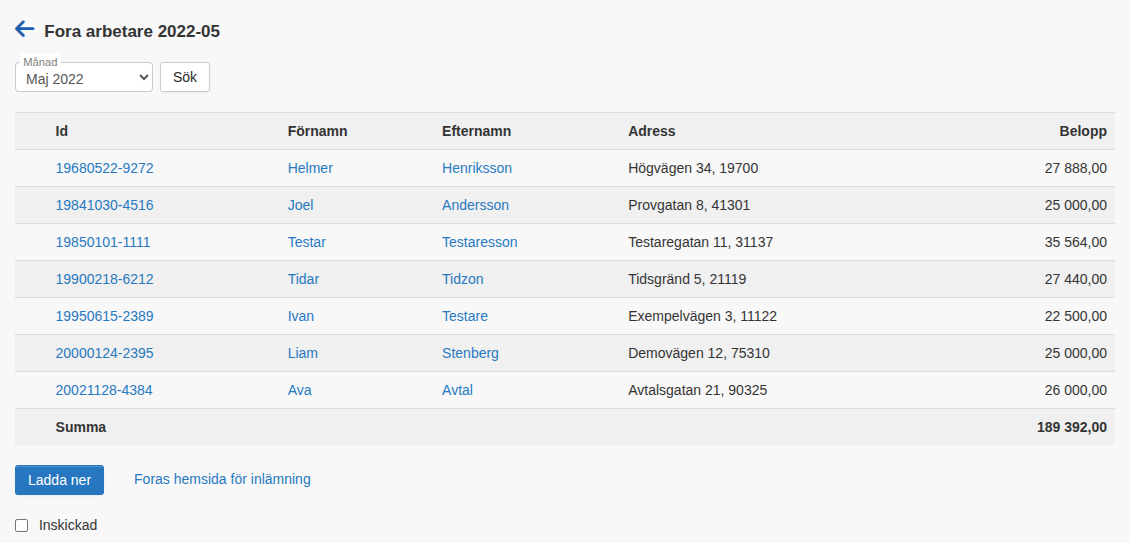Click address Demovägen 12, 75310
This screenshot has height=543, width=1130.
[x=699, y=353]
